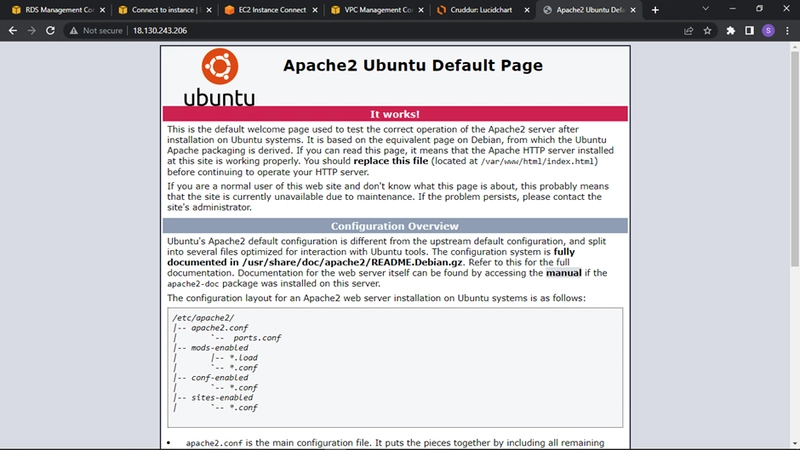Click the ports.conf entry in the layout
The height and width of the screenshot is (450, 800).
257,338
